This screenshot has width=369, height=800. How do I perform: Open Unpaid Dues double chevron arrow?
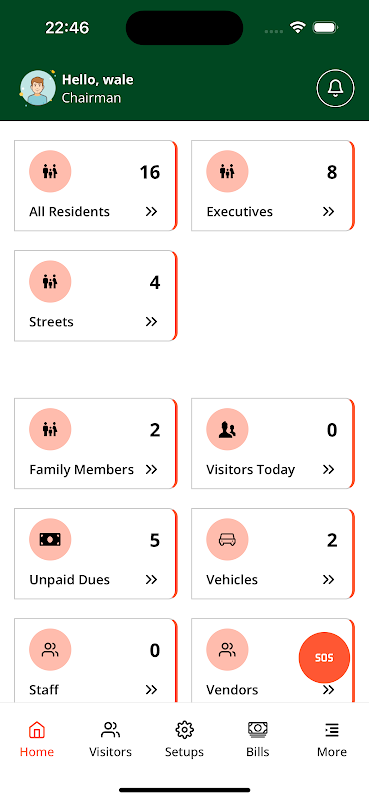pyautogui.click(x=151, y=580)
